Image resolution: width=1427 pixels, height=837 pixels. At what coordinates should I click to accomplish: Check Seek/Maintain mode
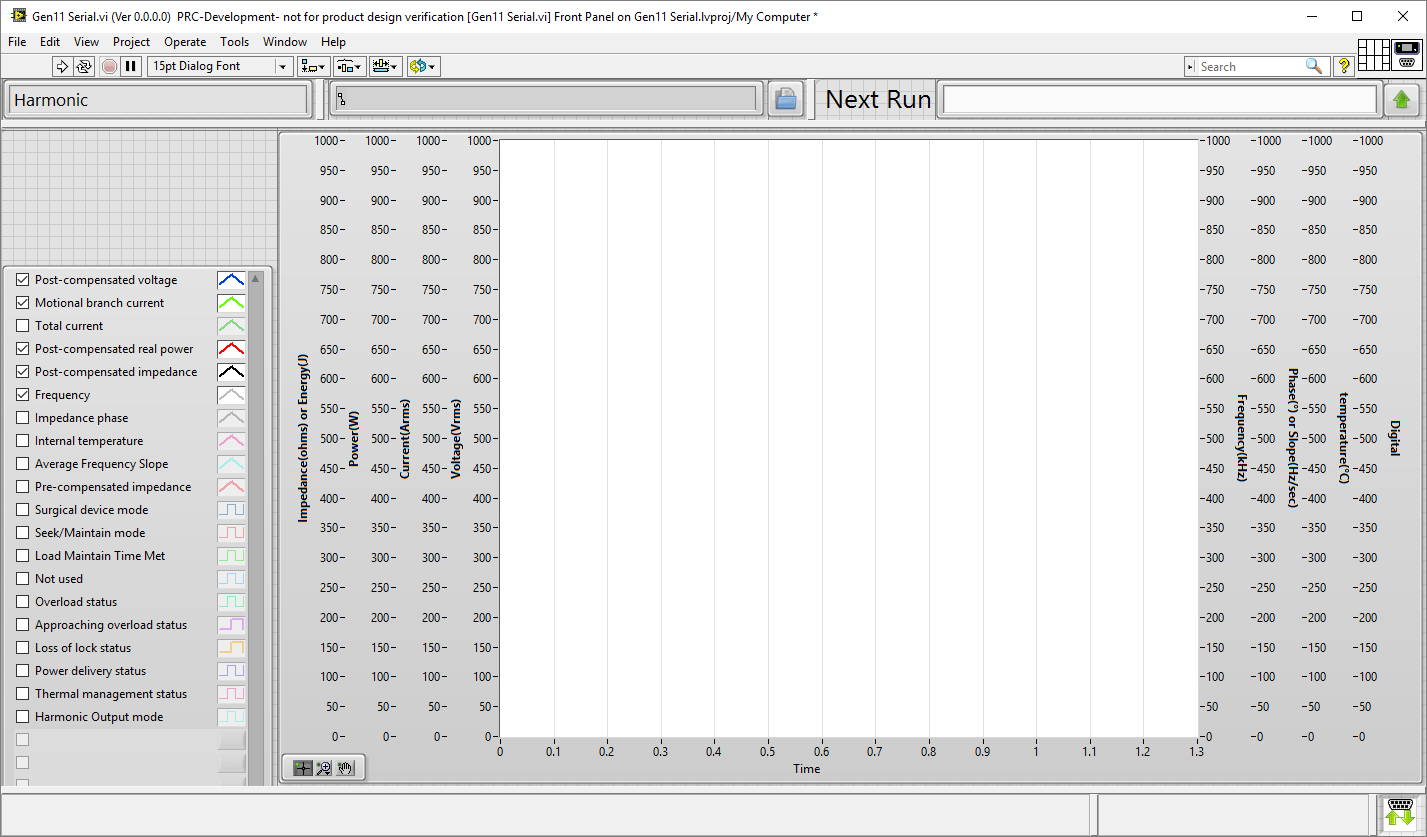[23, 533]
